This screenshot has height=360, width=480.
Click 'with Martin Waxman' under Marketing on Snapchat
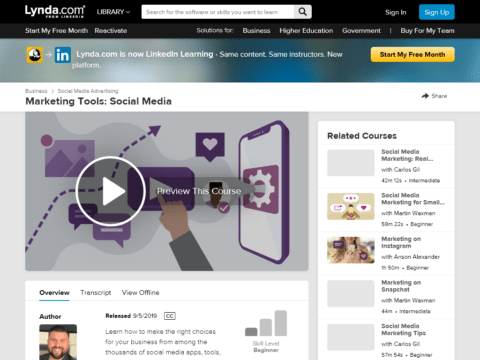pyautogui.click(x=408, y=300)
